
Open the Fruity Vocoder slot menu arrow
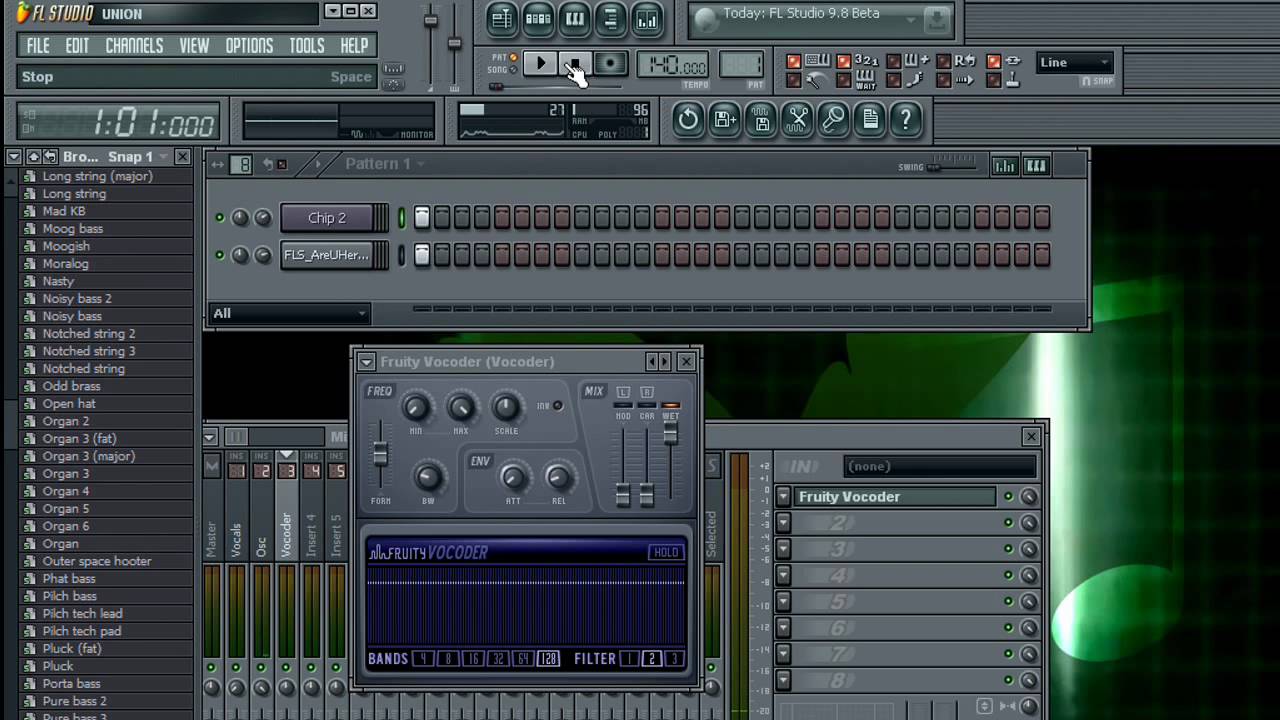click(784, 497)
